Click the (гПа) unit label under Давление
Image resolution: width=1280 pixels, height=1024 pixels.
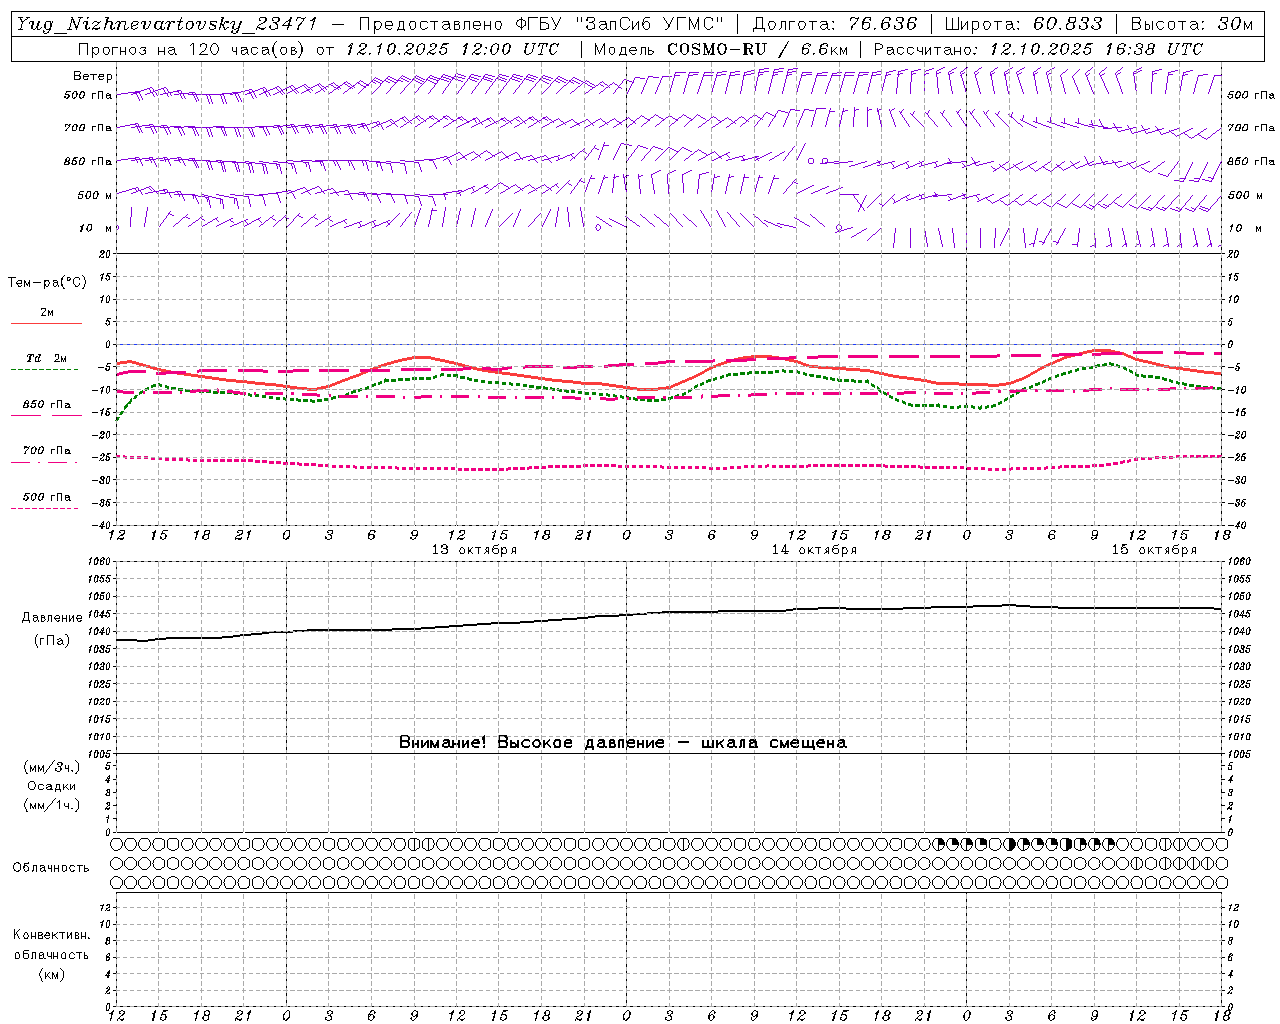pos(52,640)
